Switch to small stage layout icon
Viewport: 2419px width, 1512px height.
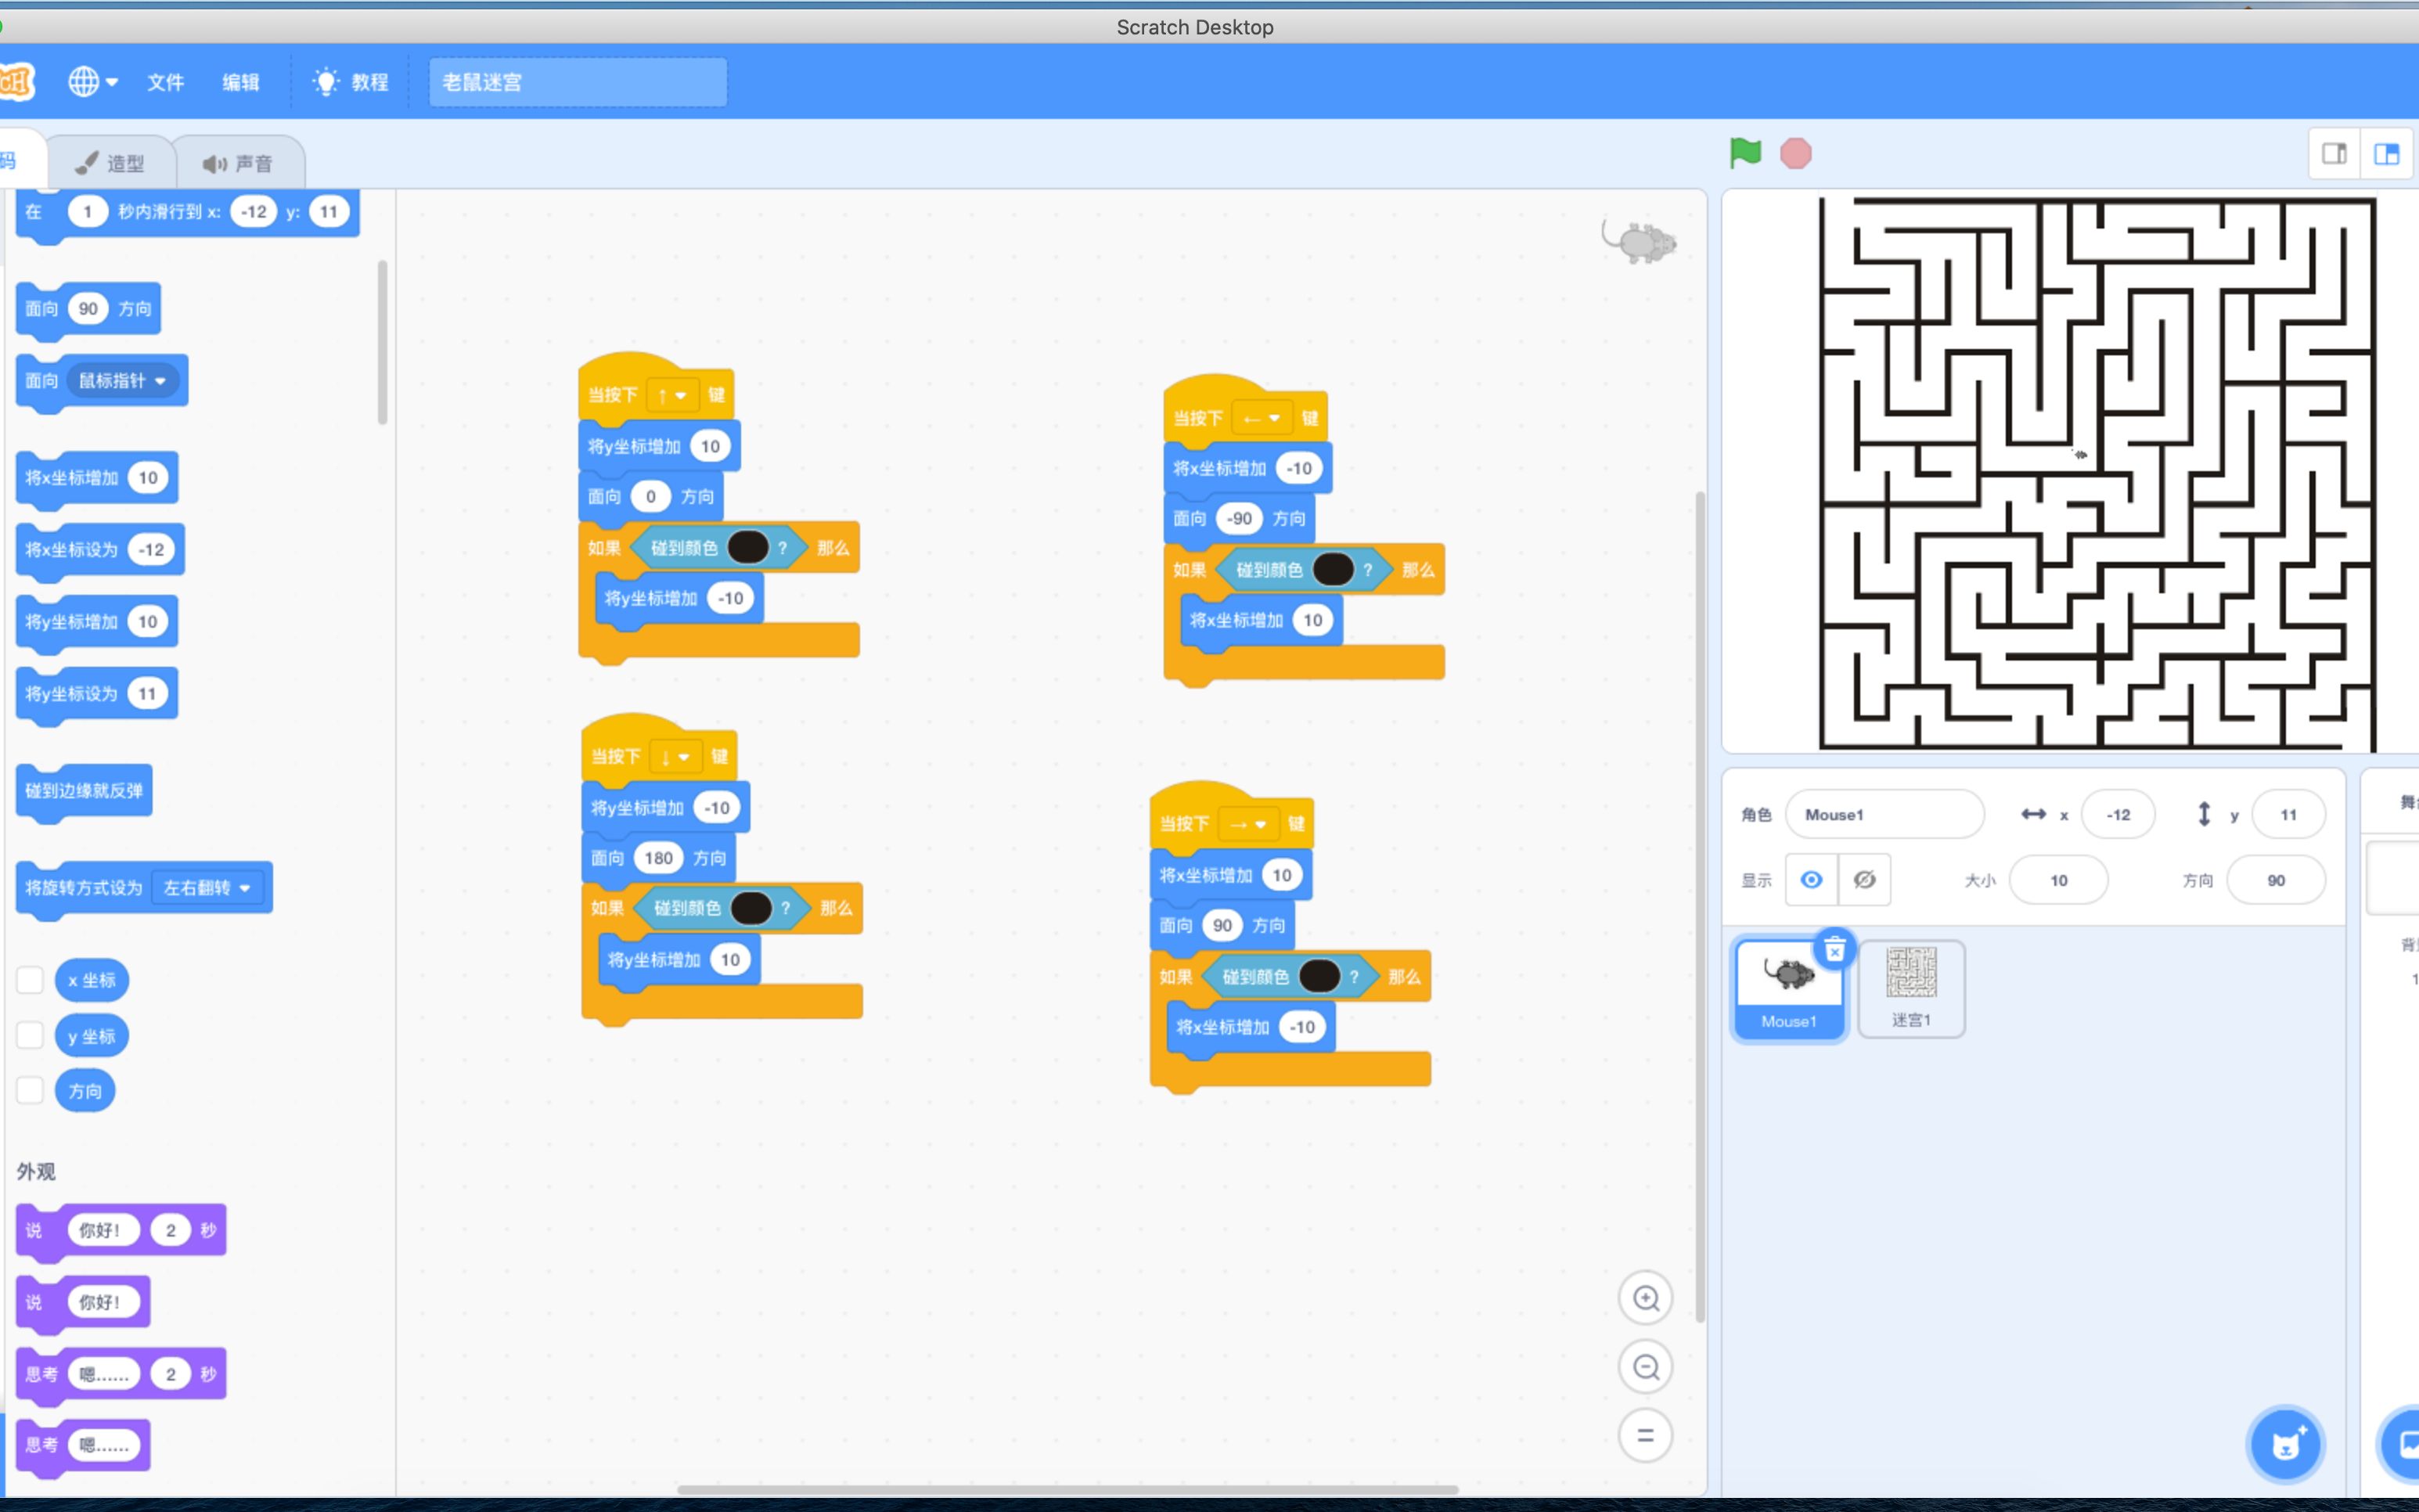2334,153
